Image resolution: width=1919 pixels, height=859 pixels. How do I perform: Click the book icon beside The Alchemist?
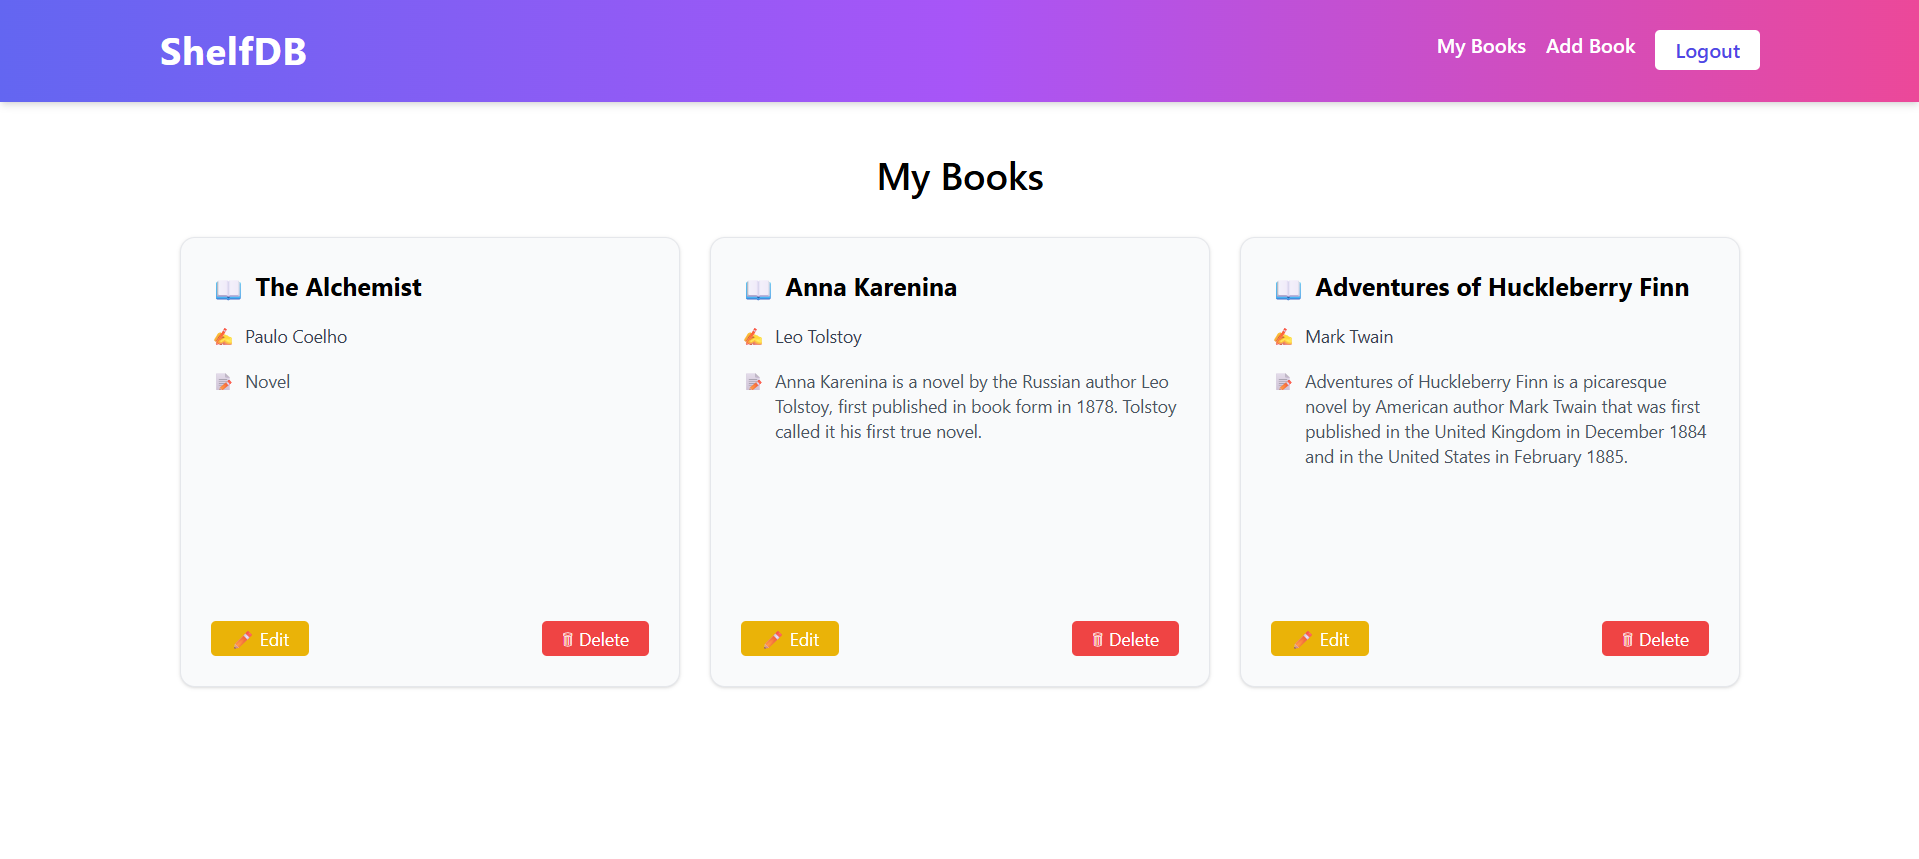tap(228, 290)
